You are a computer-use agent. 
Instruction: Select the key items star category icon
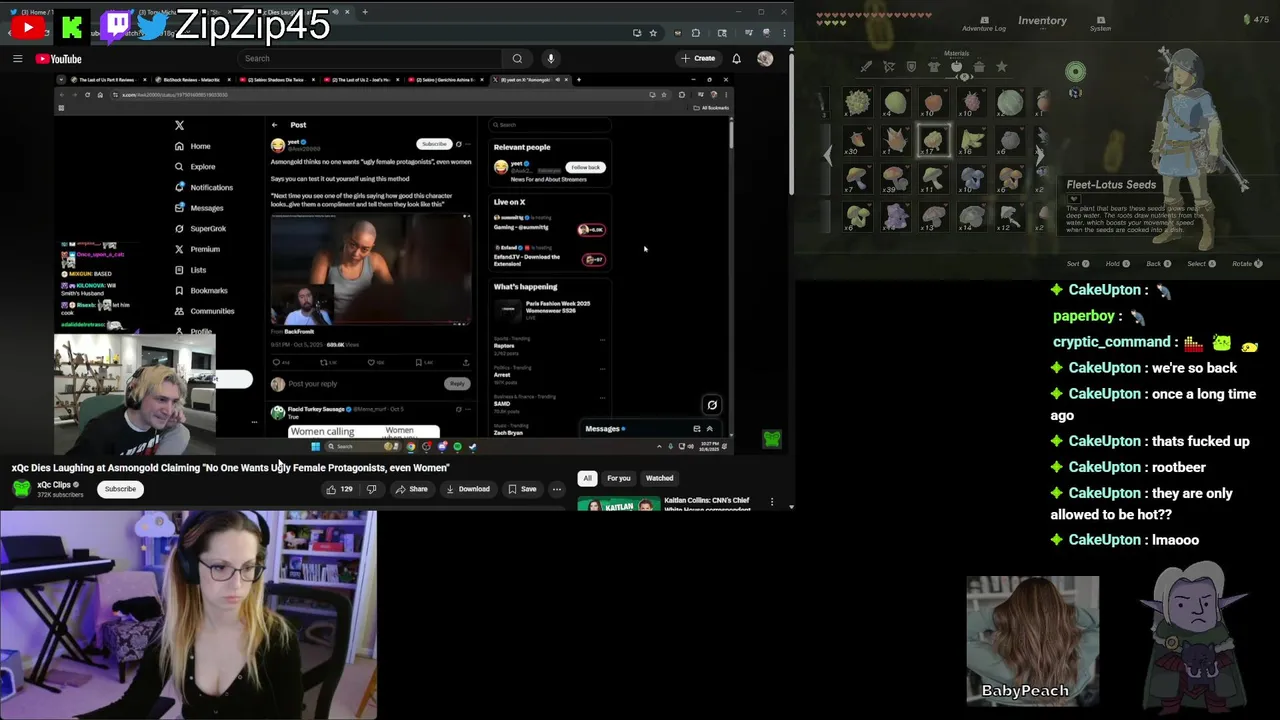(x=1002, y=67)
